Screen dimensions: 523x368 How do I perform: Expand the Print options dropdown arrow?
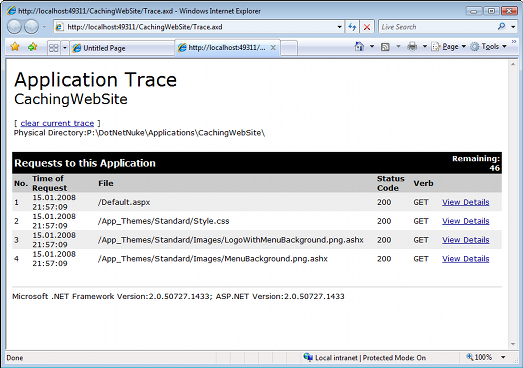coord(425,46)
